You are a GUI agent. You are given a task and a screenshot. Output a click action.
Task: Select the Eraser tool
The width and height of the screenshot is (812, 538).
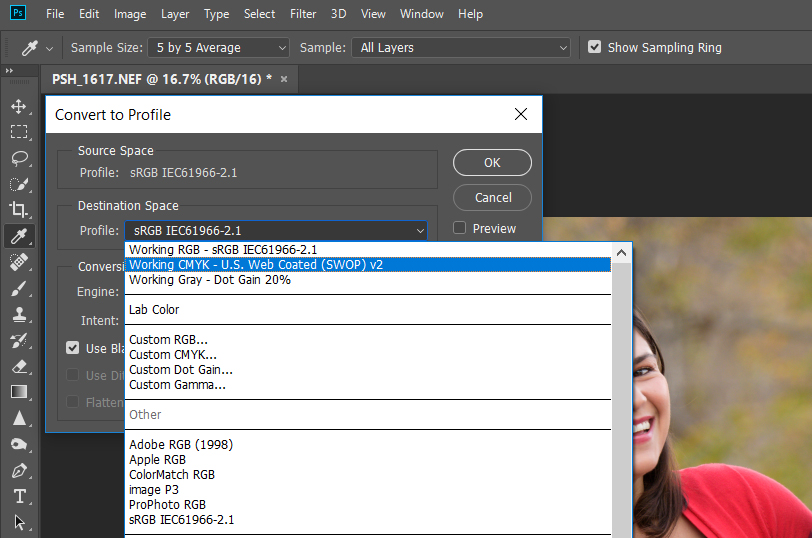pos(19,366)
